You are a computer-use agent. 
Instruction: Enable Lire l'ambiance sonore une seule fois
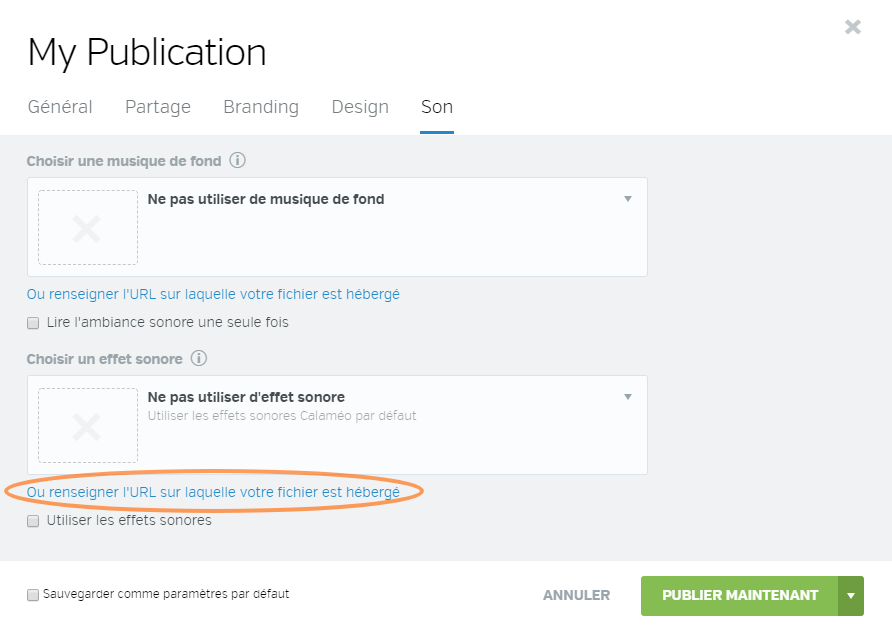(x=33, y=323)
